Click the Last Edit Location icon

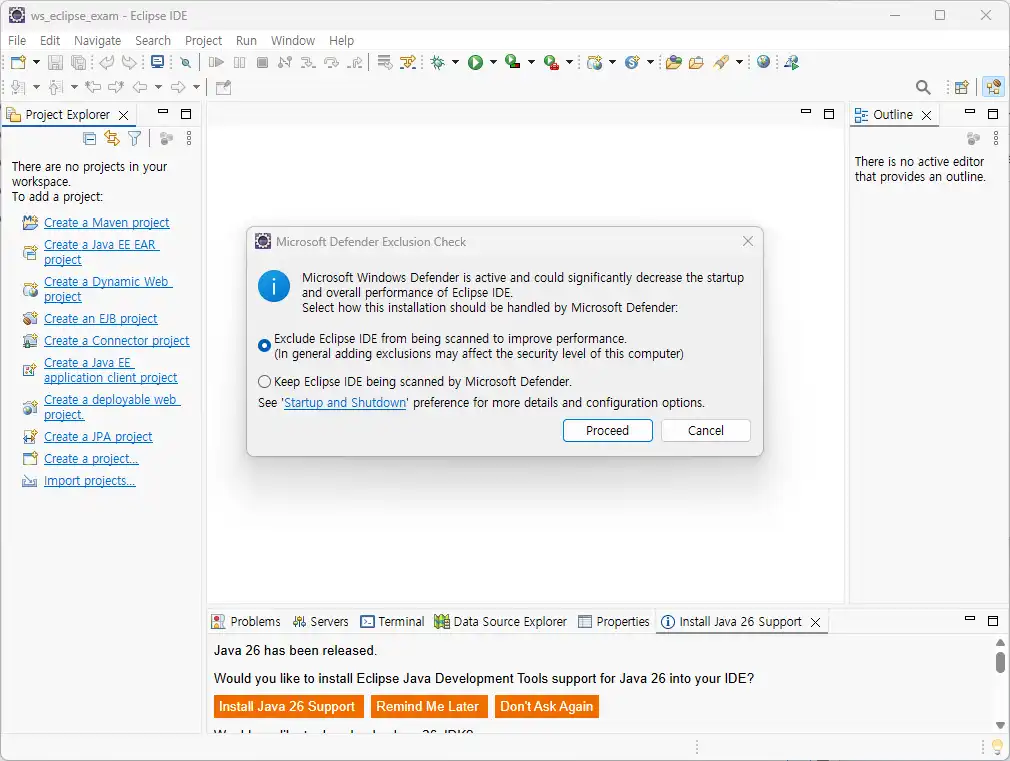coord(93,87)
